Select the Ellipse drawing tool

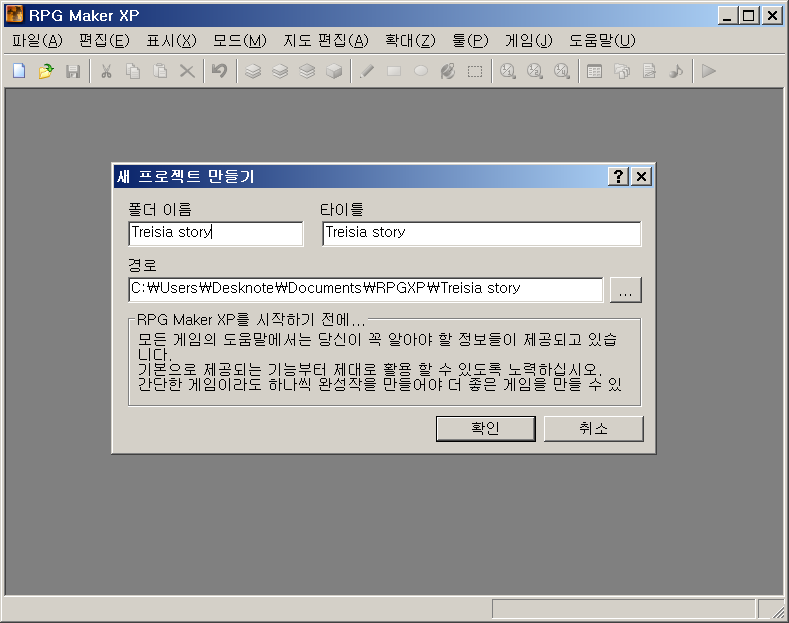click(421, 71)
